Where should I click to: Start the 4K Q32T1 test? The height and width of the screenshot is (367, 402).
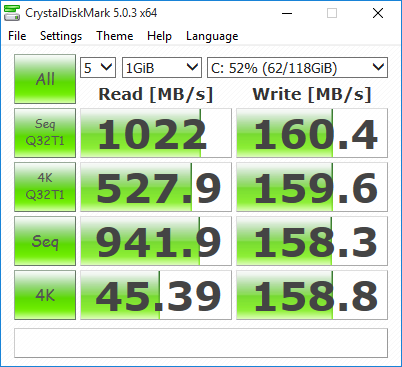[x=45, y=187]
